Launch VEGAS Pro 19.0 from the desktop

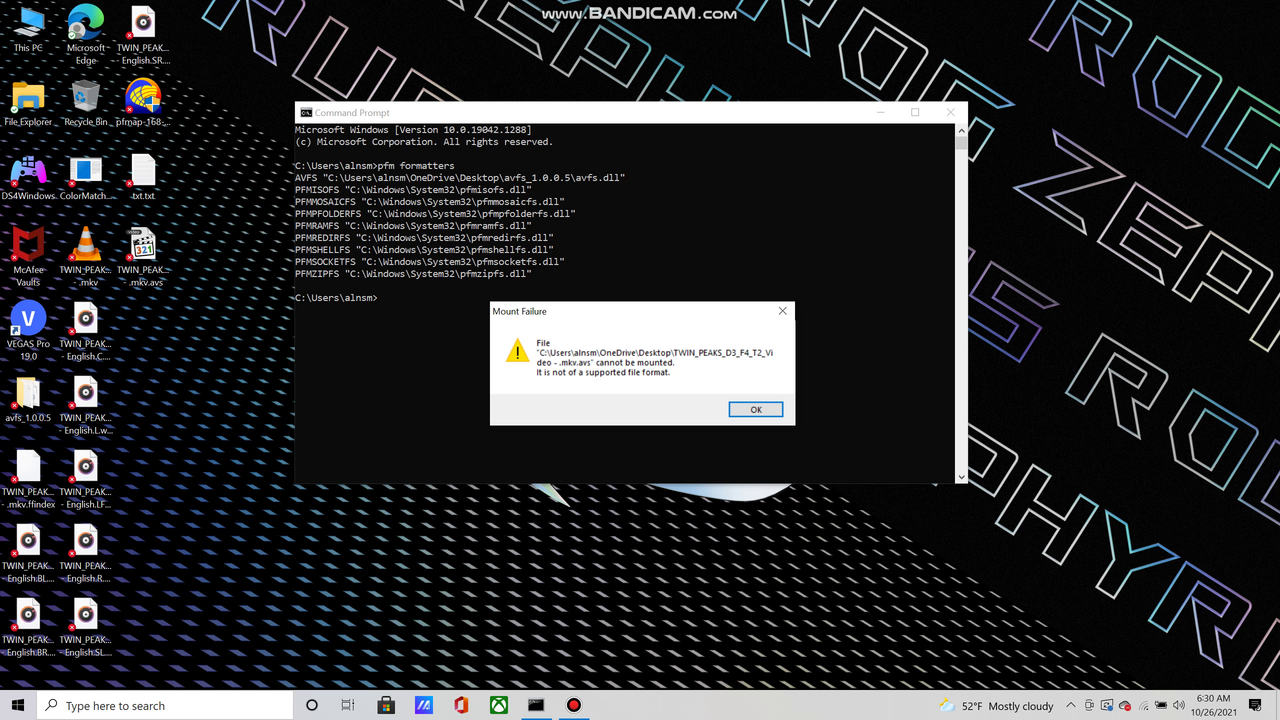(28, 331)
